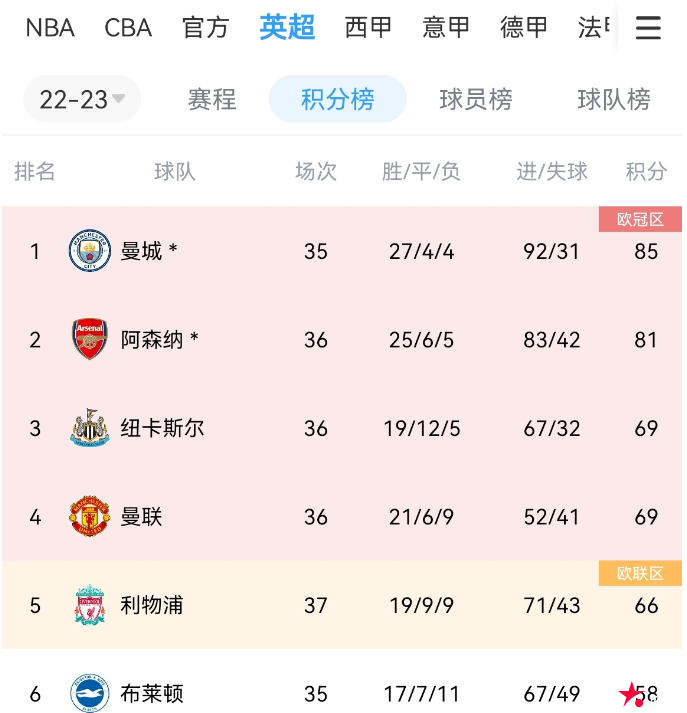Switch to the NBA tab
The height and width of the screenshot is (713, 687).
click(x=50, y=28)
